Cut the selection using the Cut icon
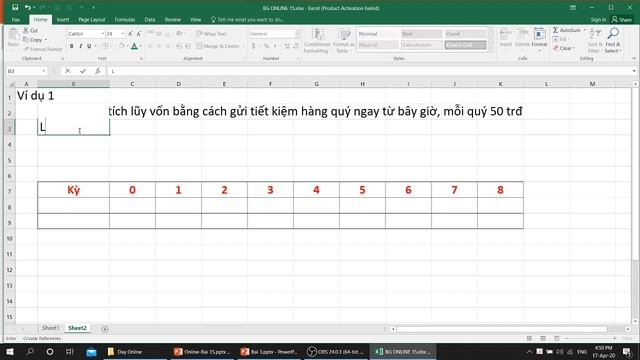This screenshot has height=360, width=640. 26,30
